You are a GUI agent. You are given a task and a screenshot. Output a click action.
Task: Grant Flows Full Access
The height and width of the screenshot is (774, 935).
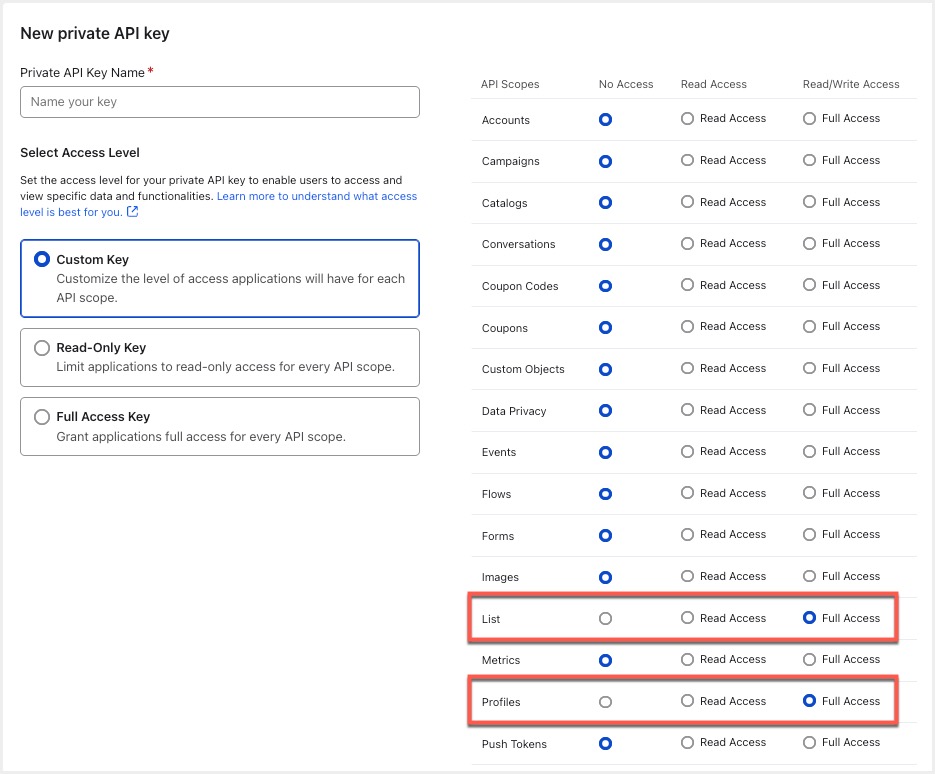pyautogui.click(x=809, y=493)
